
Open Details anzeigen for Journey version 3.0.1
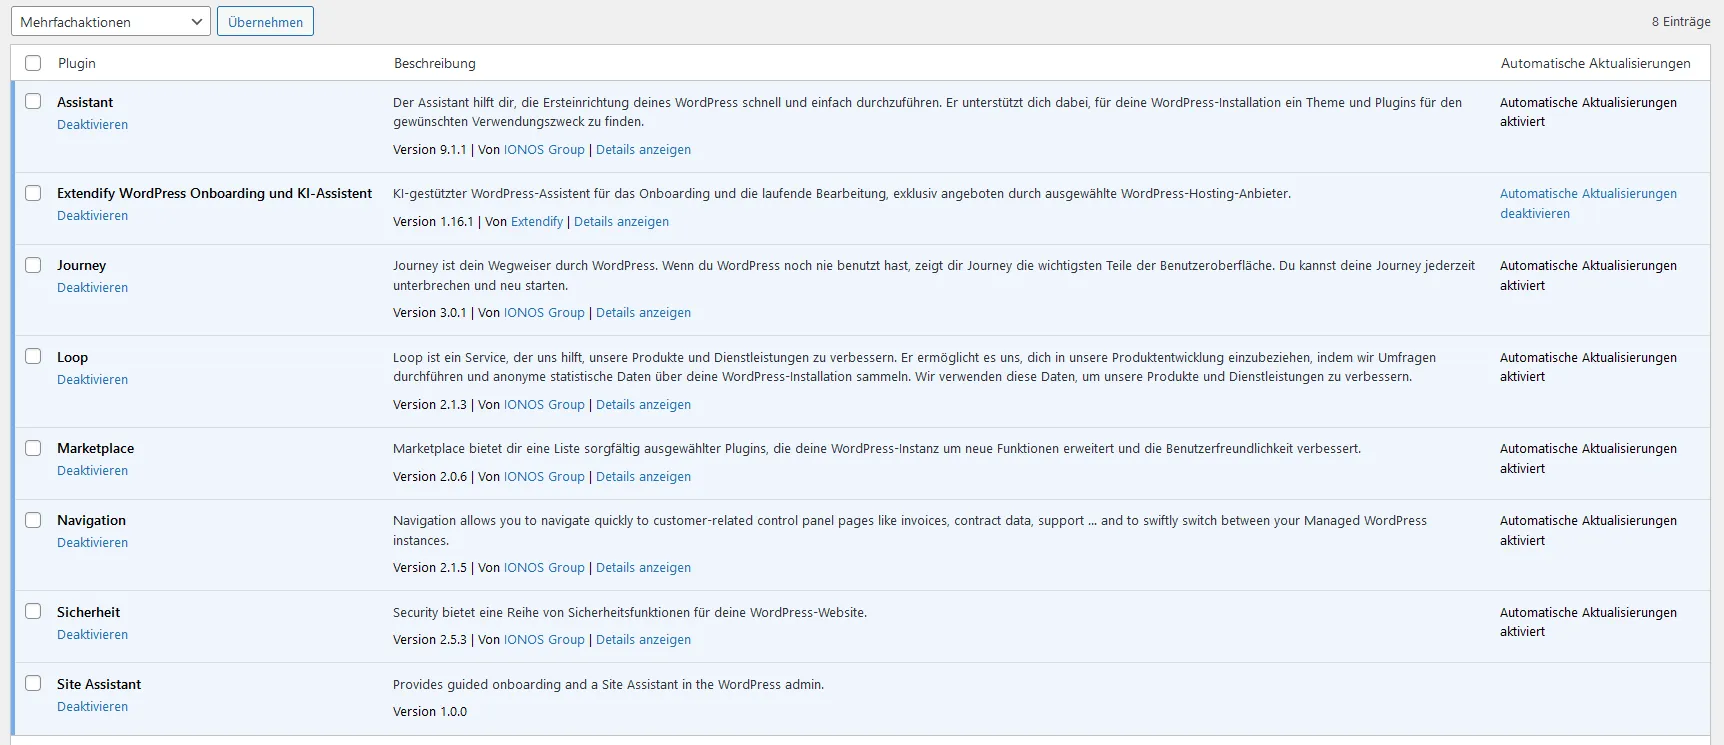click(x=643, y=313)
